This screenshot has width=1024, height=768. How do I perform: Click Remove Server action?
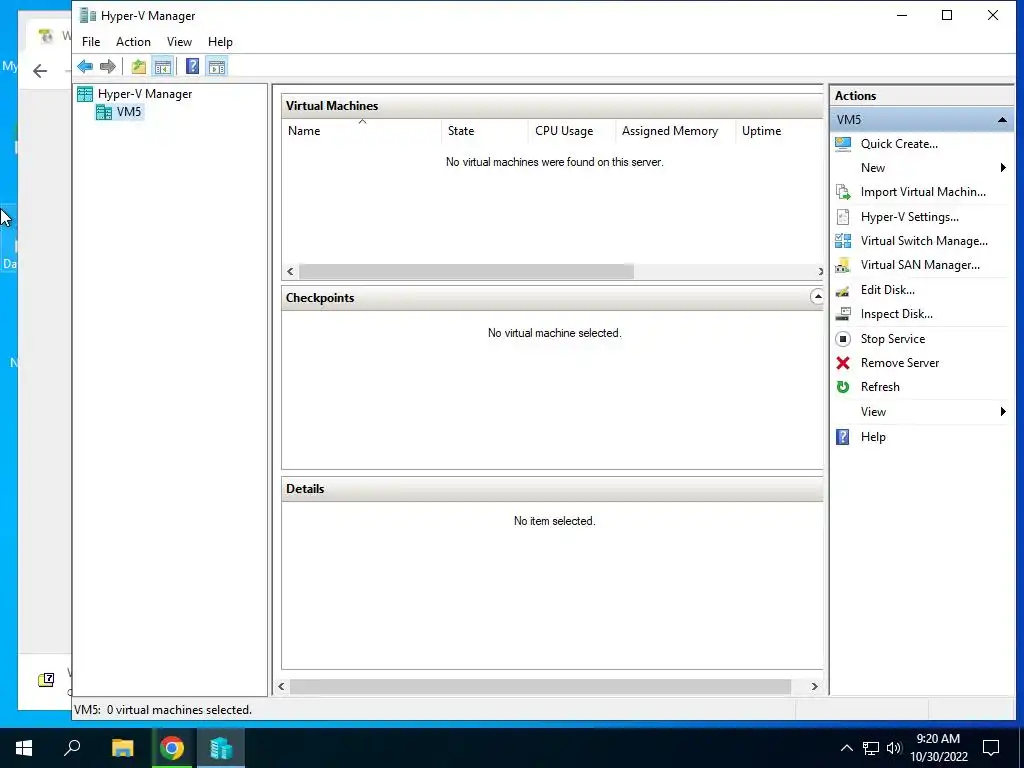pyautogui.click(x=899, y=363)
